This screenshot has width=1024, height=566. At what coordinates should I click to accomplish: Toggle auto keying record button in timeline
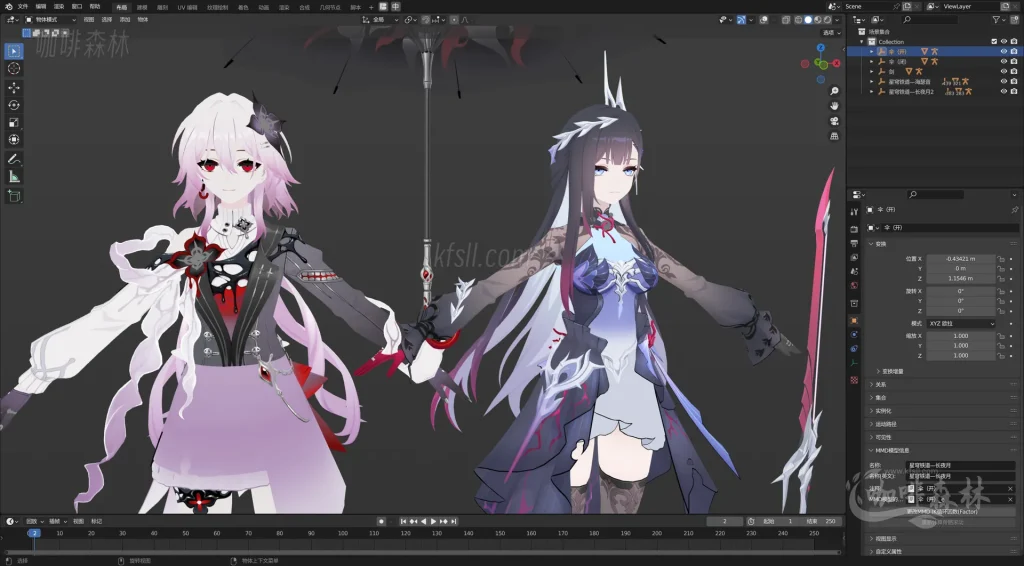(x=381, y=521)
